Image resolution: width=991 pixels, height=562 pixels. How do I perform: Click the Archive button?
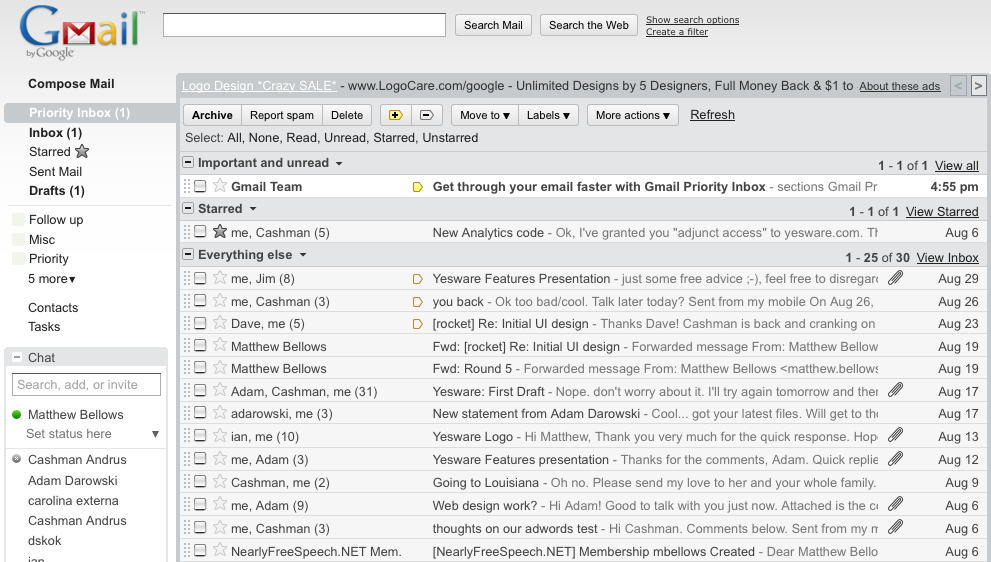212,115
